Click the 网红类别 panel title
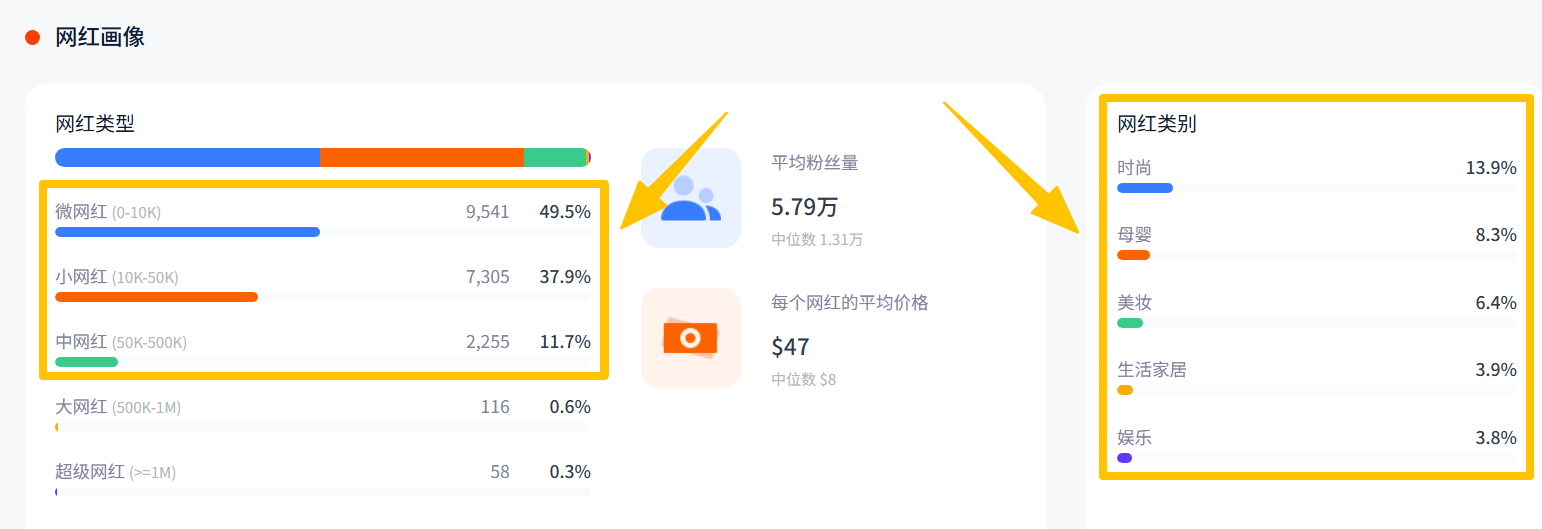Viewport: 1542px width, 529px height. point(1156,124)
